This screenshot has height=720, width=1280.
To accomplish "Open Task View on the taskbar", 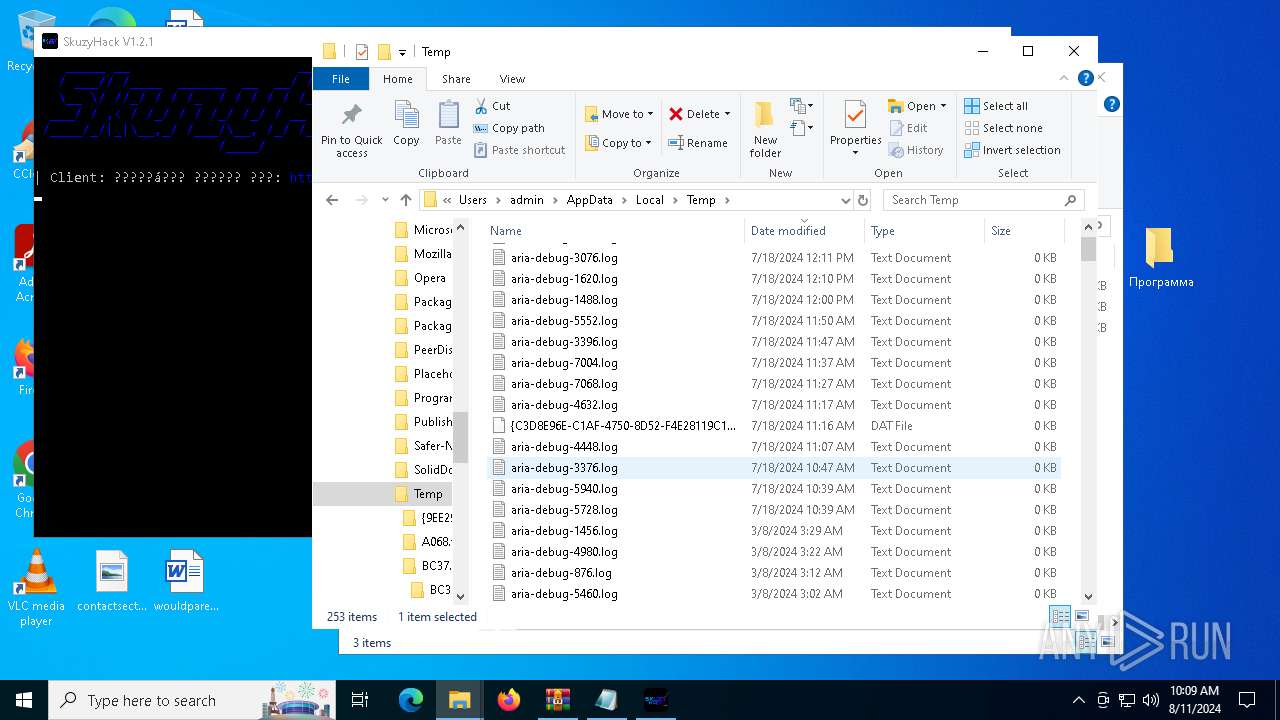I will 360,700.
